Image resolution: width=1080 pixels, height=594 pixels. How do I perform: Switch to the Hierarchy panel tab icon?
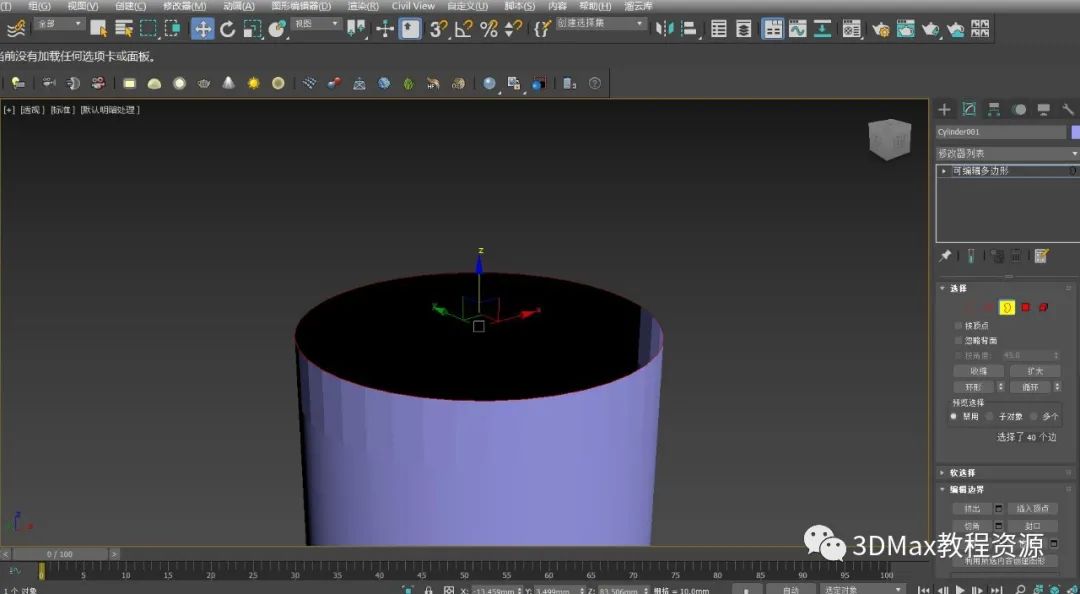click(x=994, y=109)
